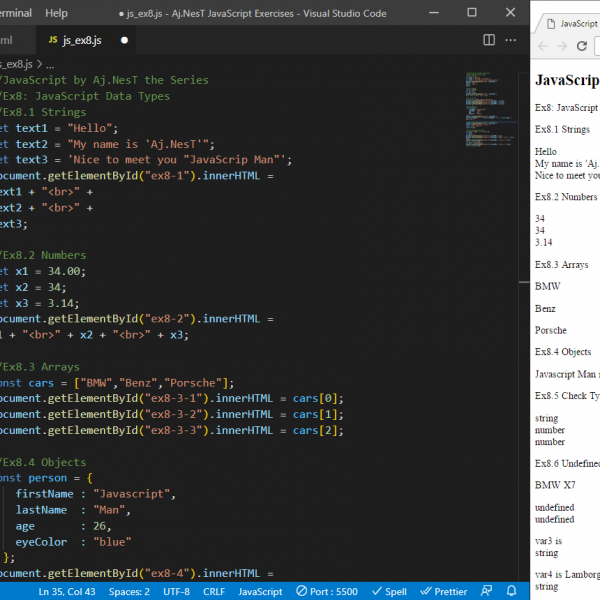Click Prettier formatter status item
The width and height of the screenshot is (600, 600).
[441, 591]
